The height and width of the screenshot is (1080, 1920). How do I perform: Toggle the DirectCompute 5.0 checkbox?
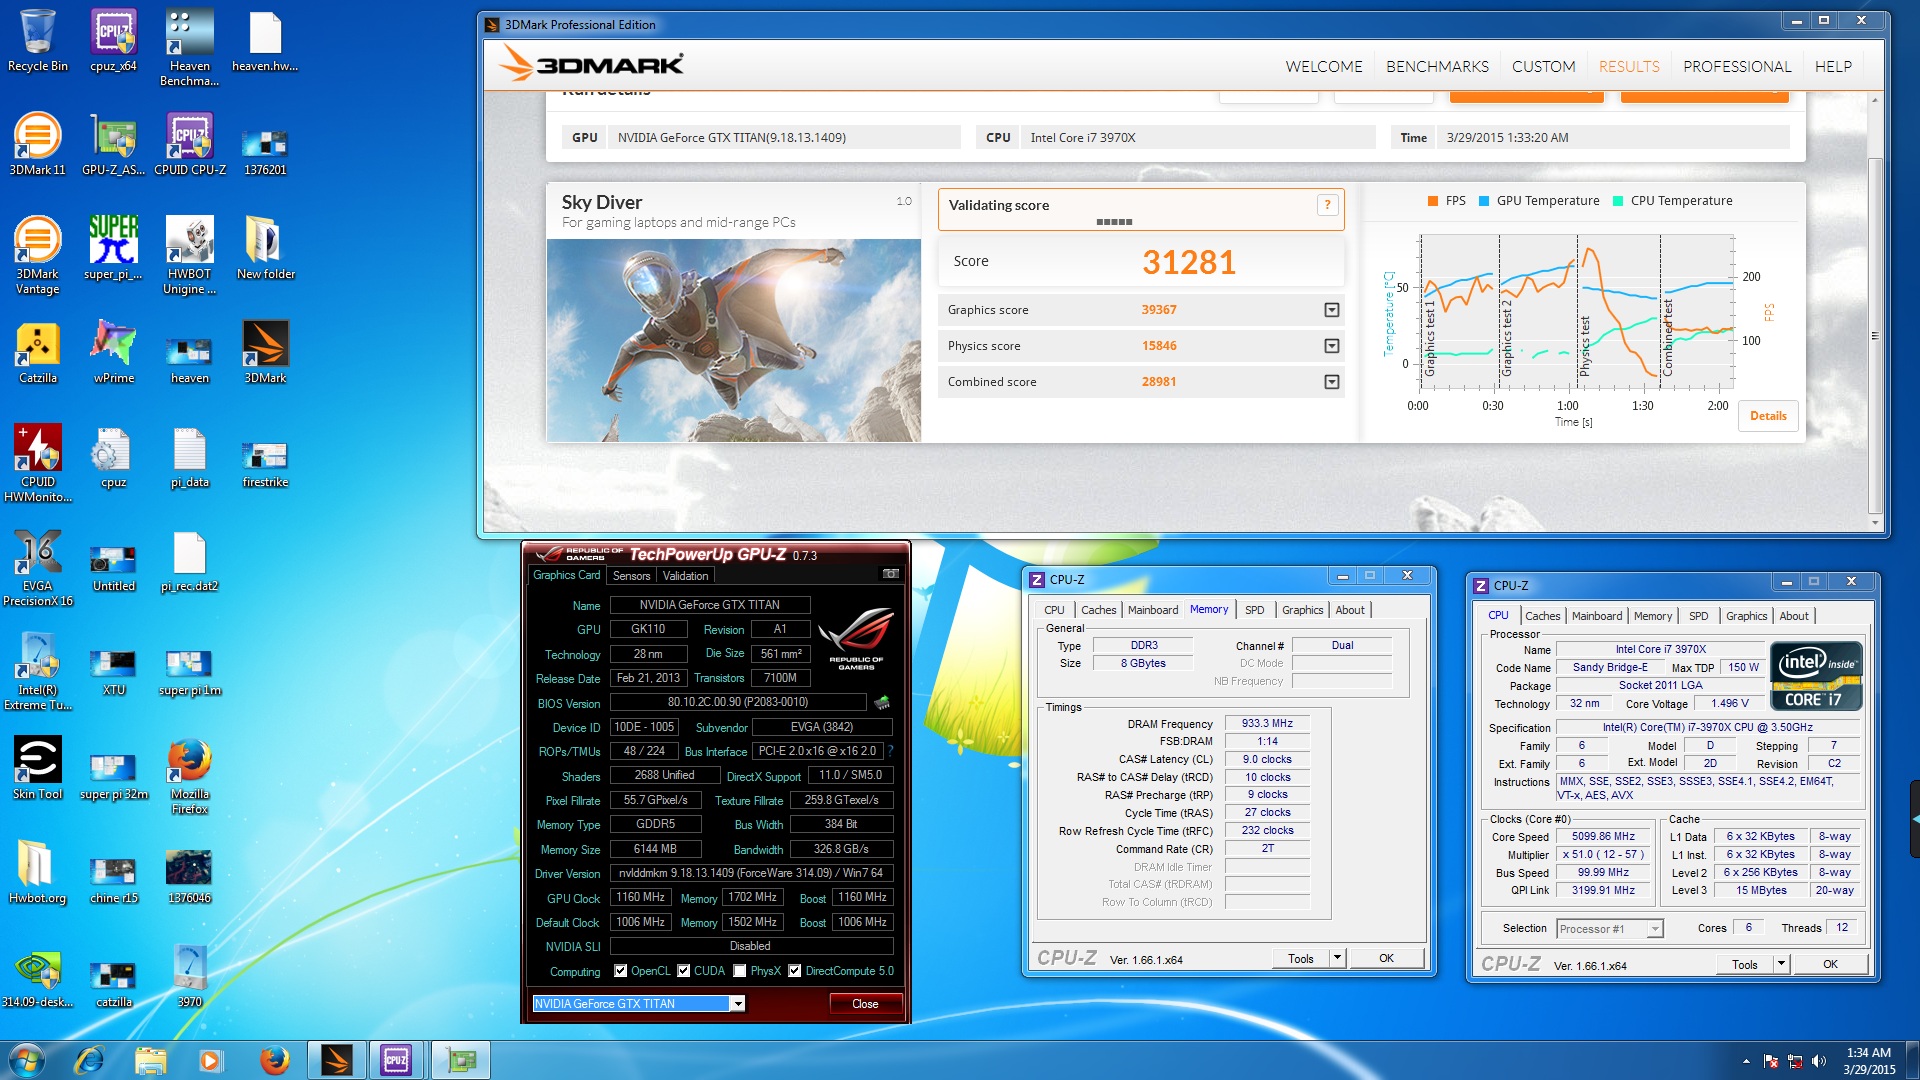pyautogui.click(x=795, y=971)
